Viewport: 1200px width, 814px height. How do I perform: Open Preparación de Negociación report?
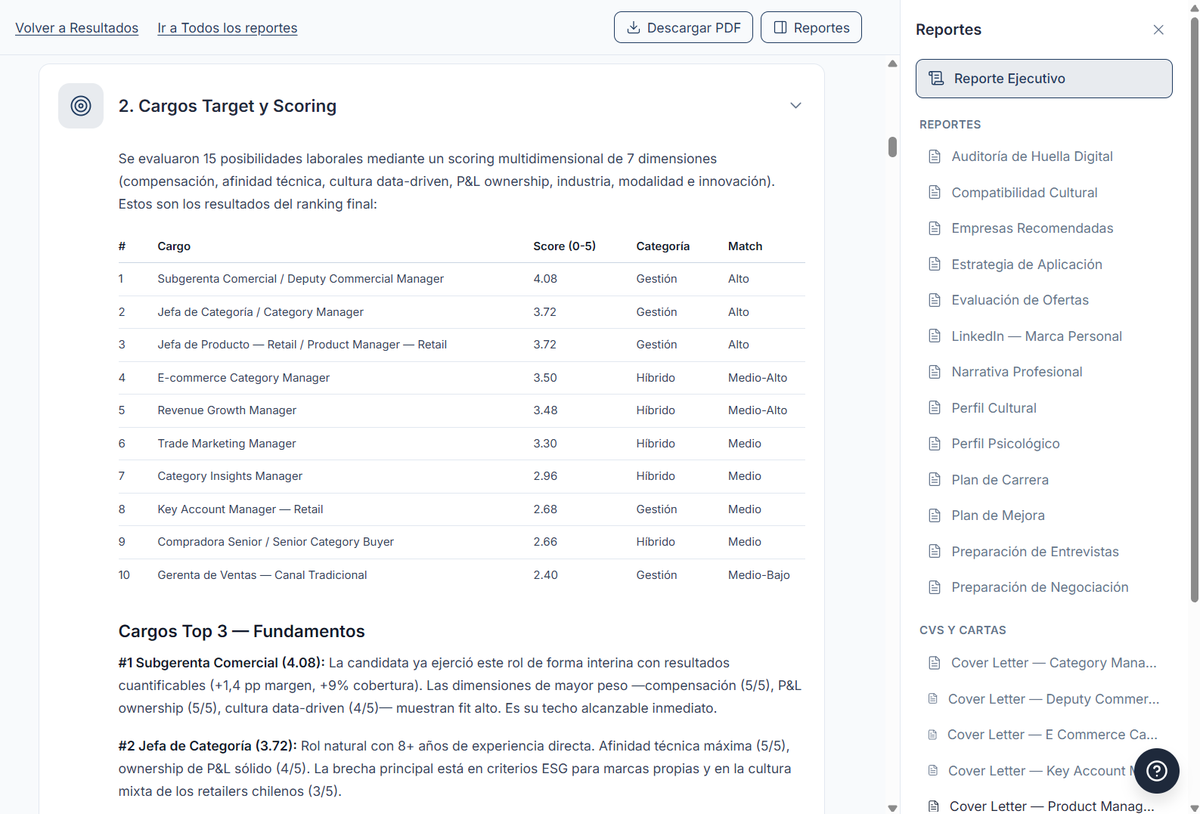(x=1039, y=588)
